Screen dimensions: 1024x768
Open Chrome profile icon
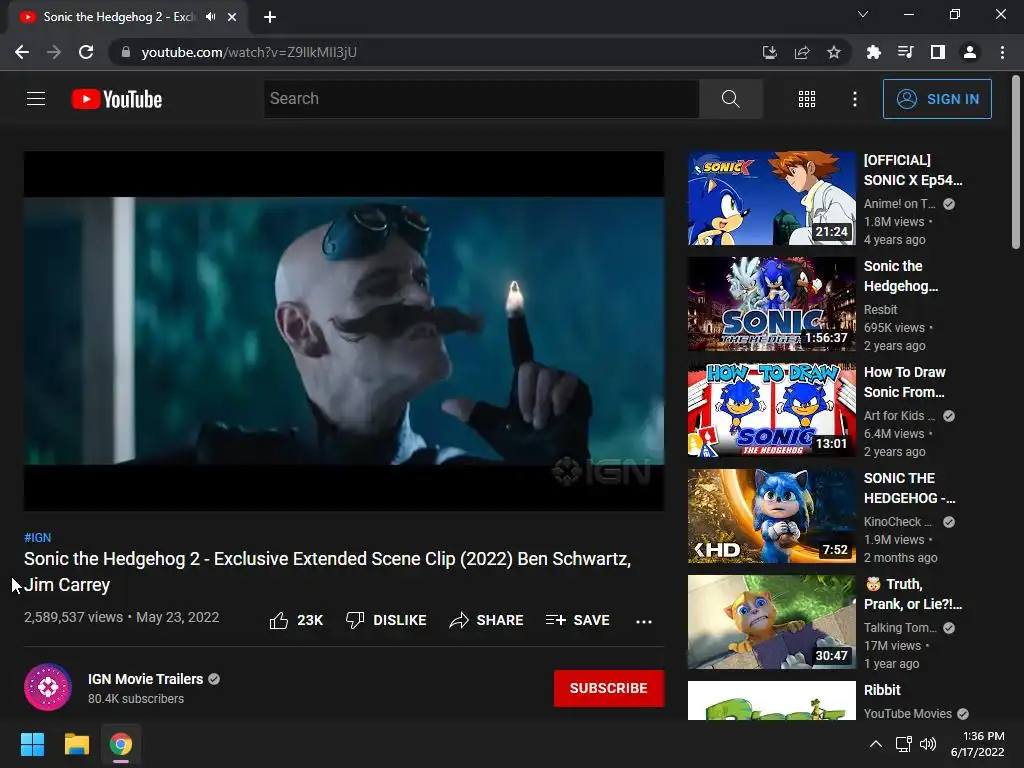click(x=970, y=52)
